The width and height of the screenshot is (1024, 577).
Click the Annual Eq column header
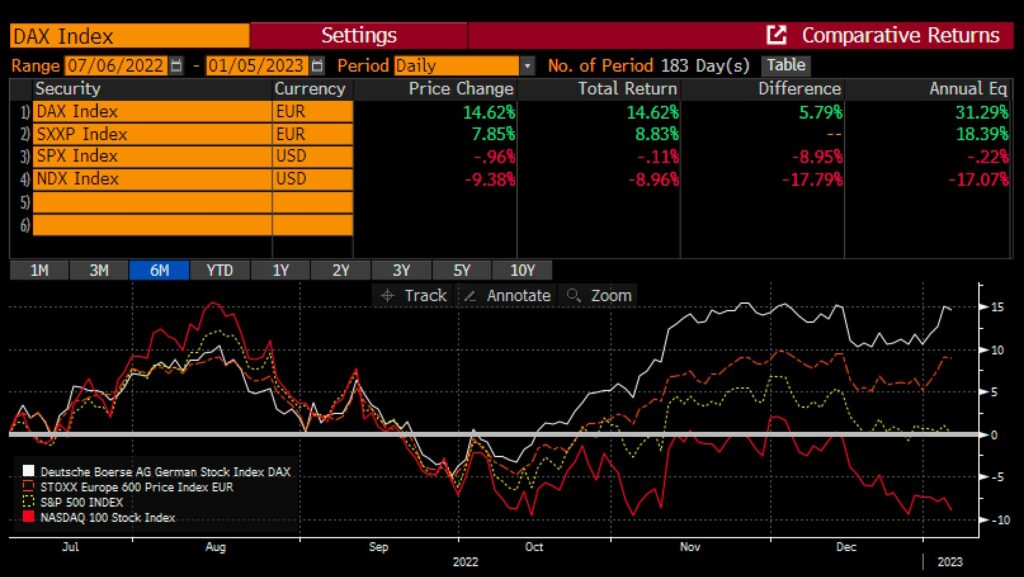coord(968,89)
